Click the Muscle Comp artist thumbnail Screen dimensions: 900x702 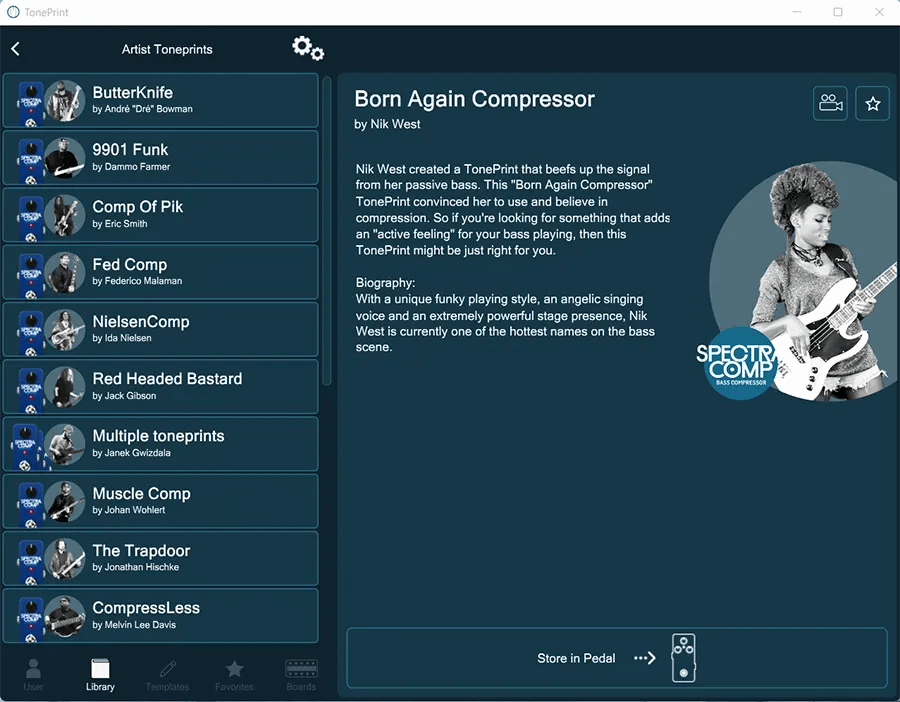pyautogui.click(x=64, y=501)
